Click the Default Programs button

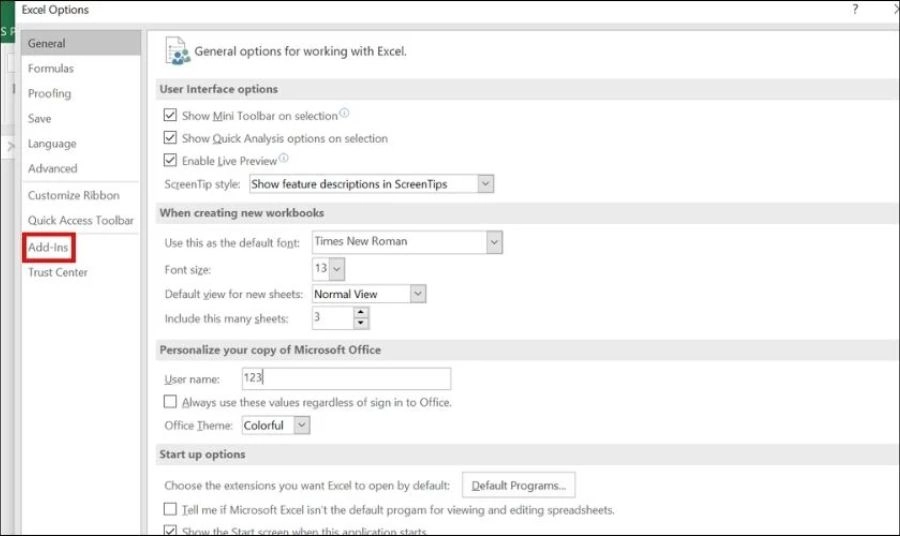[518, 485]
